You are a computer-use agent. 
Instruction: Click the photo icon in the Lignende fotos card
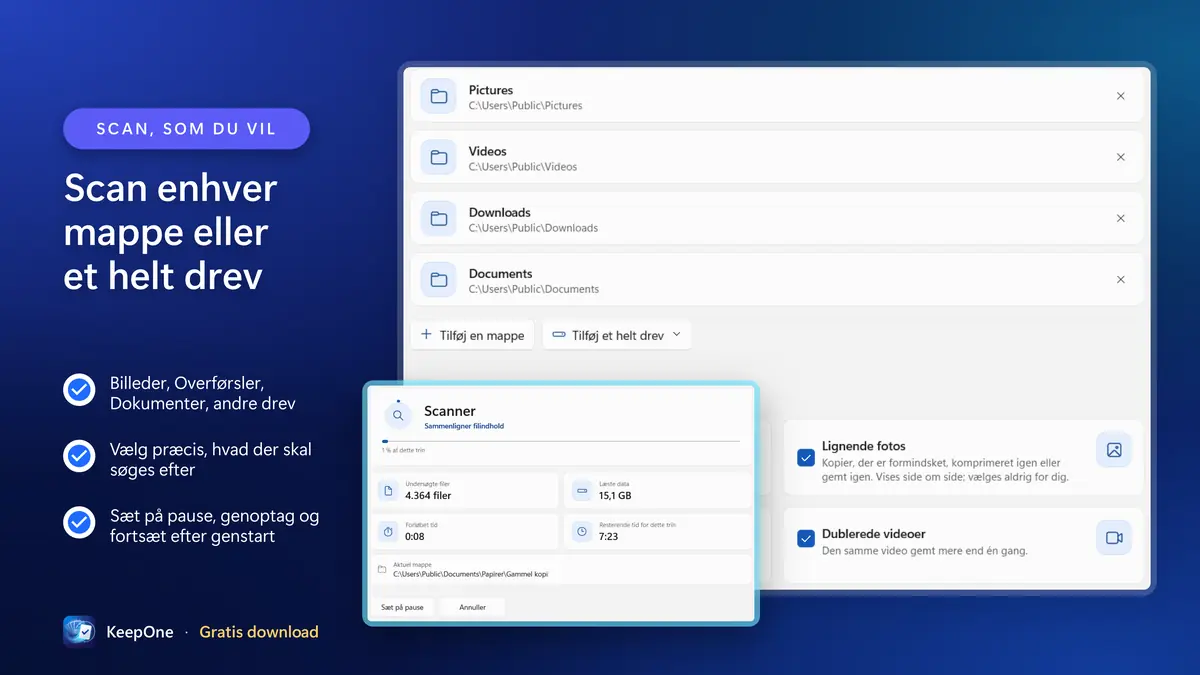(1114, 450)
